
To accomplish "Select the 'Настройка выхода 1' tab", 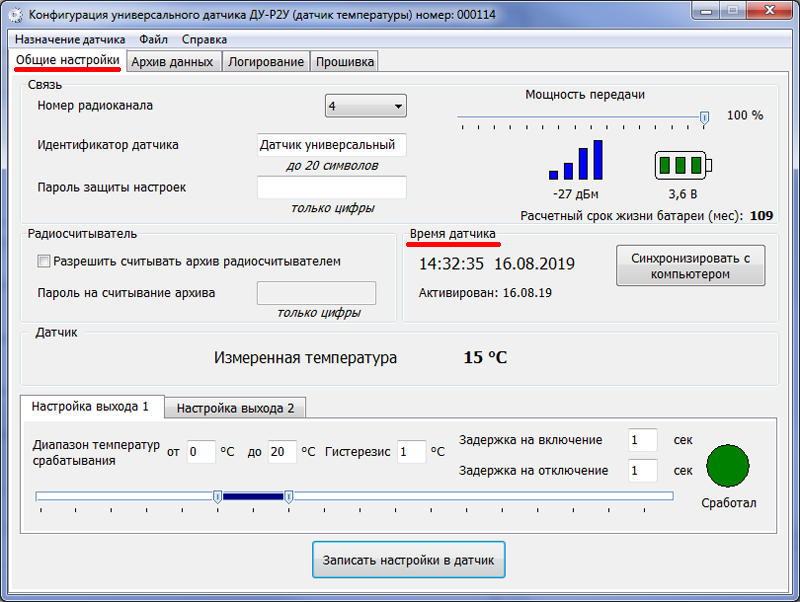I will coord(90,407).
